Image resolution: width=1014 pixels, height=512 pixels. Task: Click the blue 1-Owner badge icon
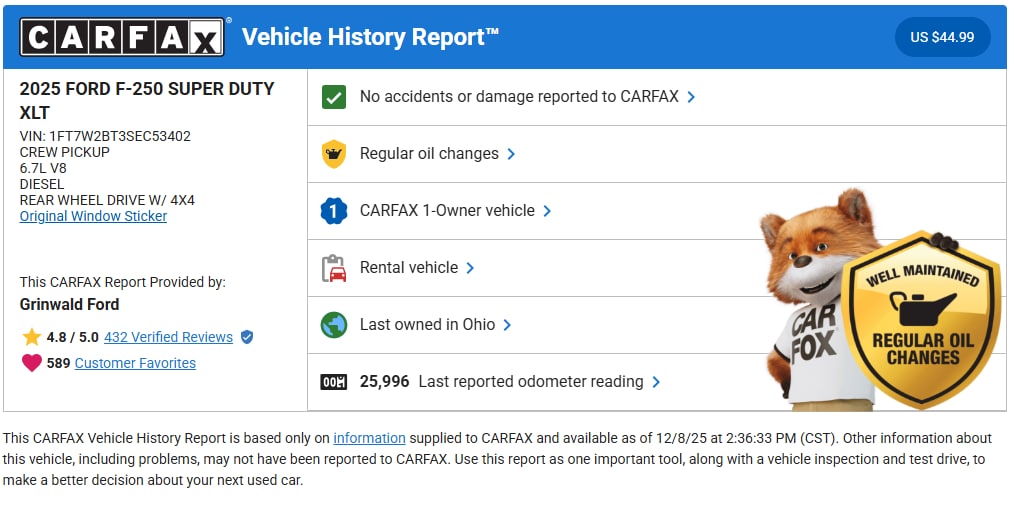coord(333,211)
